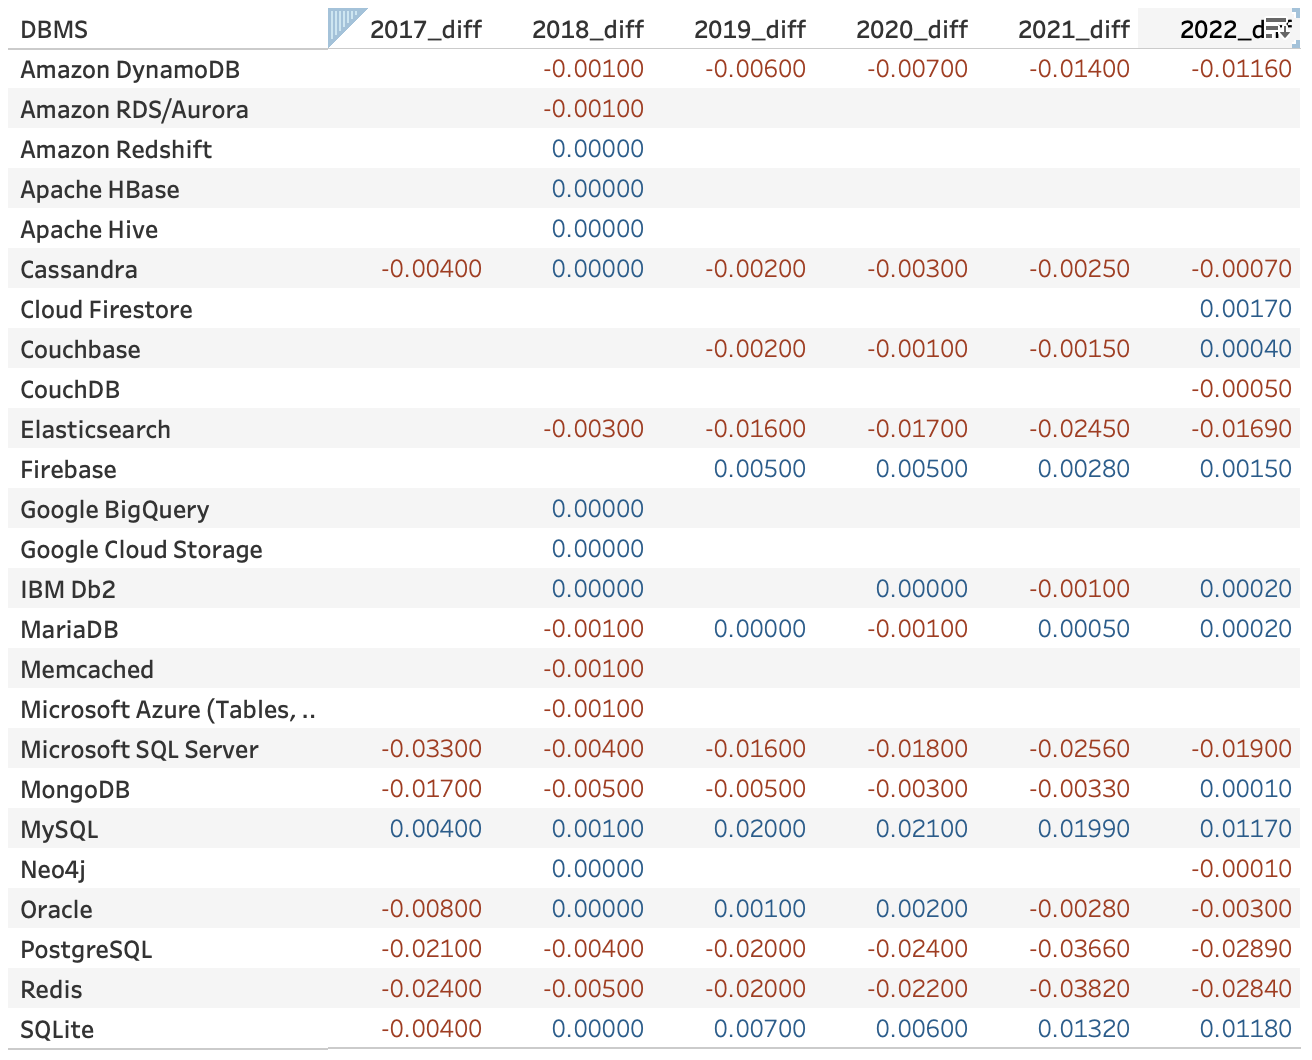Image resolution: width=1312 pixels, height=1060 pixels.
Task: Select MySQL 2022 value 0.01170
Action: pos(1246,829)
